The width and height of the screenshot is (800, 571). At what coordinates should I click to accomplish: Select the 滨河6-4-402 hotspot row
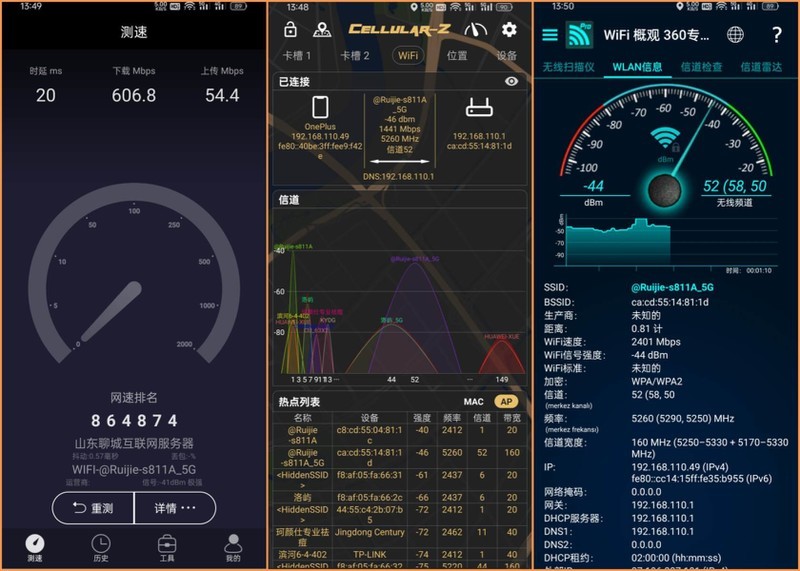point(399,554)
